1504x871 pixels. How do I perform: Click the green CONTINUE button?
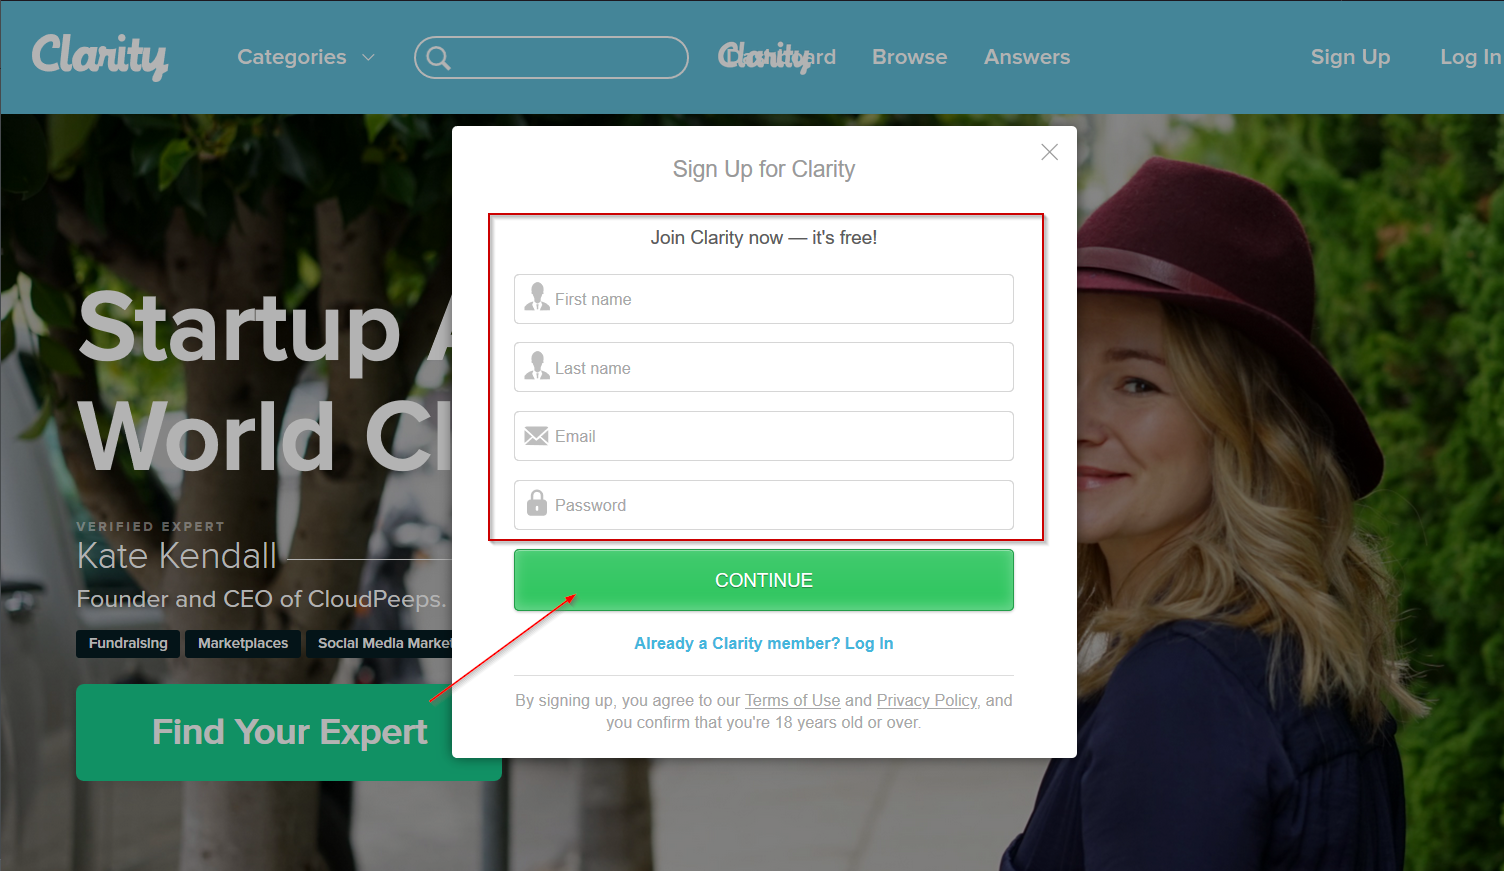tap(764, 580)
